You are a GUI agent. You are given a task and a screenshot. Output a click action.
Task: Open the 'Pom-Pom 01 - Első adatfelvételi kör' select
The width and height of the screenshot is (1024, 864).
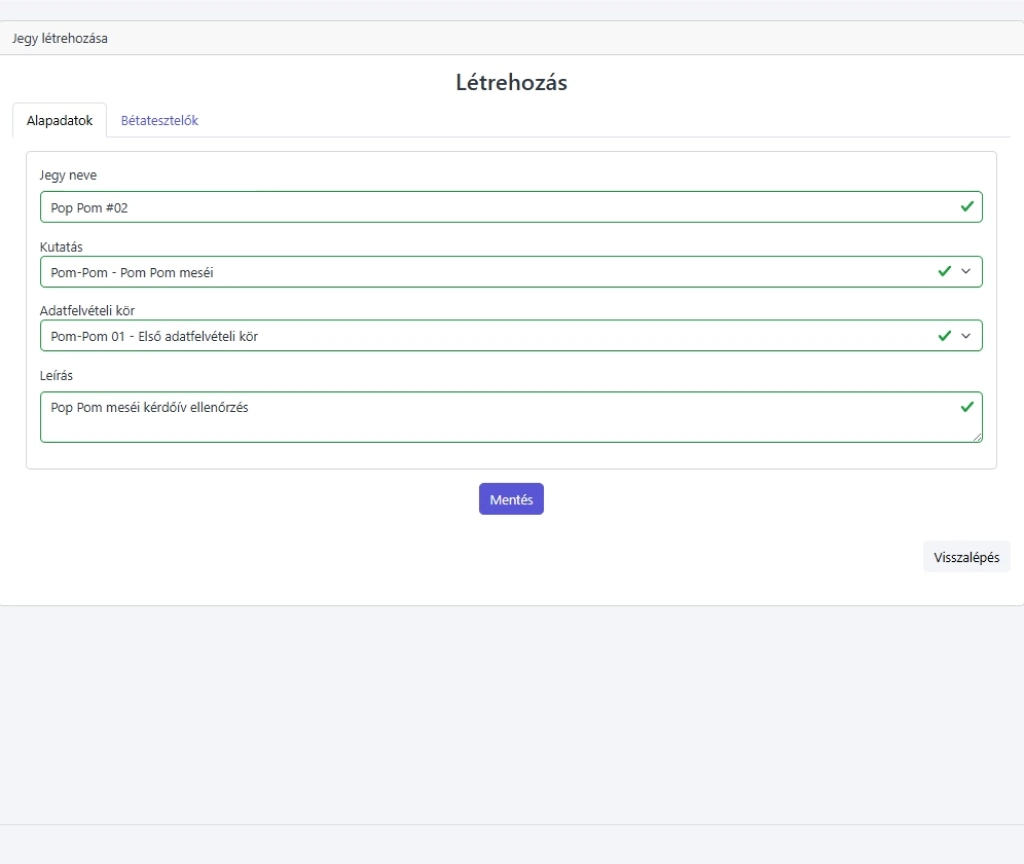point(480,336)
